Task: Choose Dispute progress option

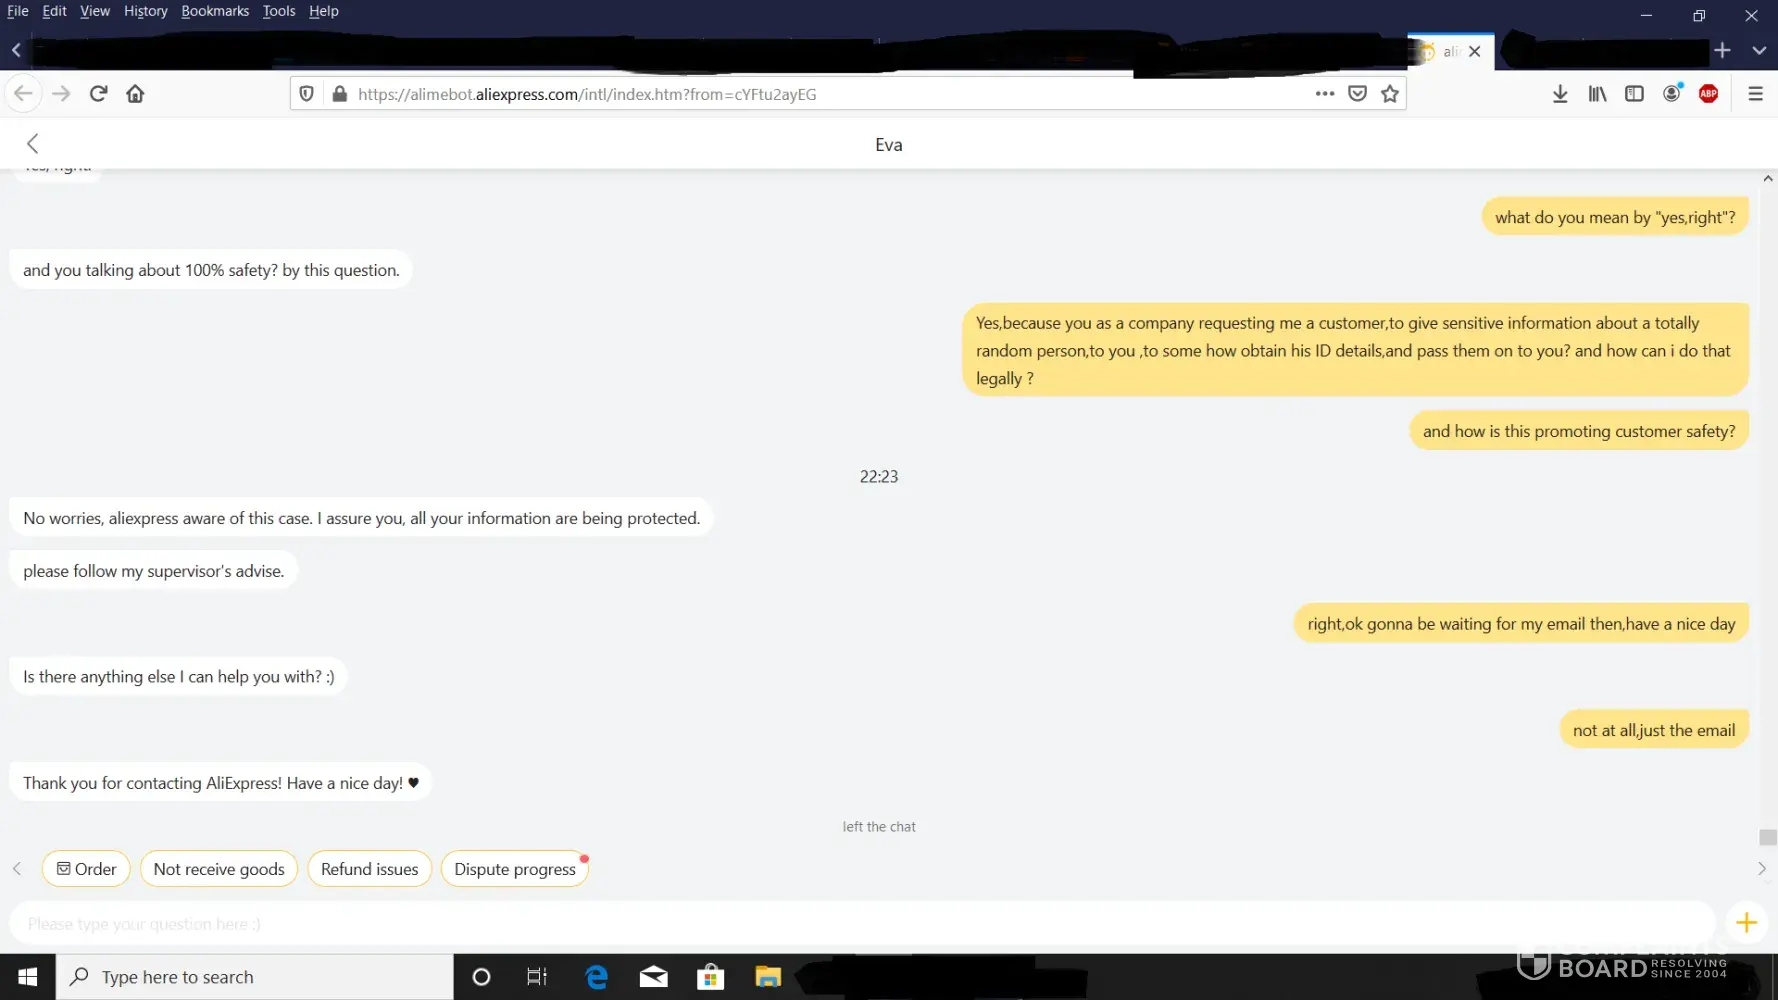Action: coord(515,869)
